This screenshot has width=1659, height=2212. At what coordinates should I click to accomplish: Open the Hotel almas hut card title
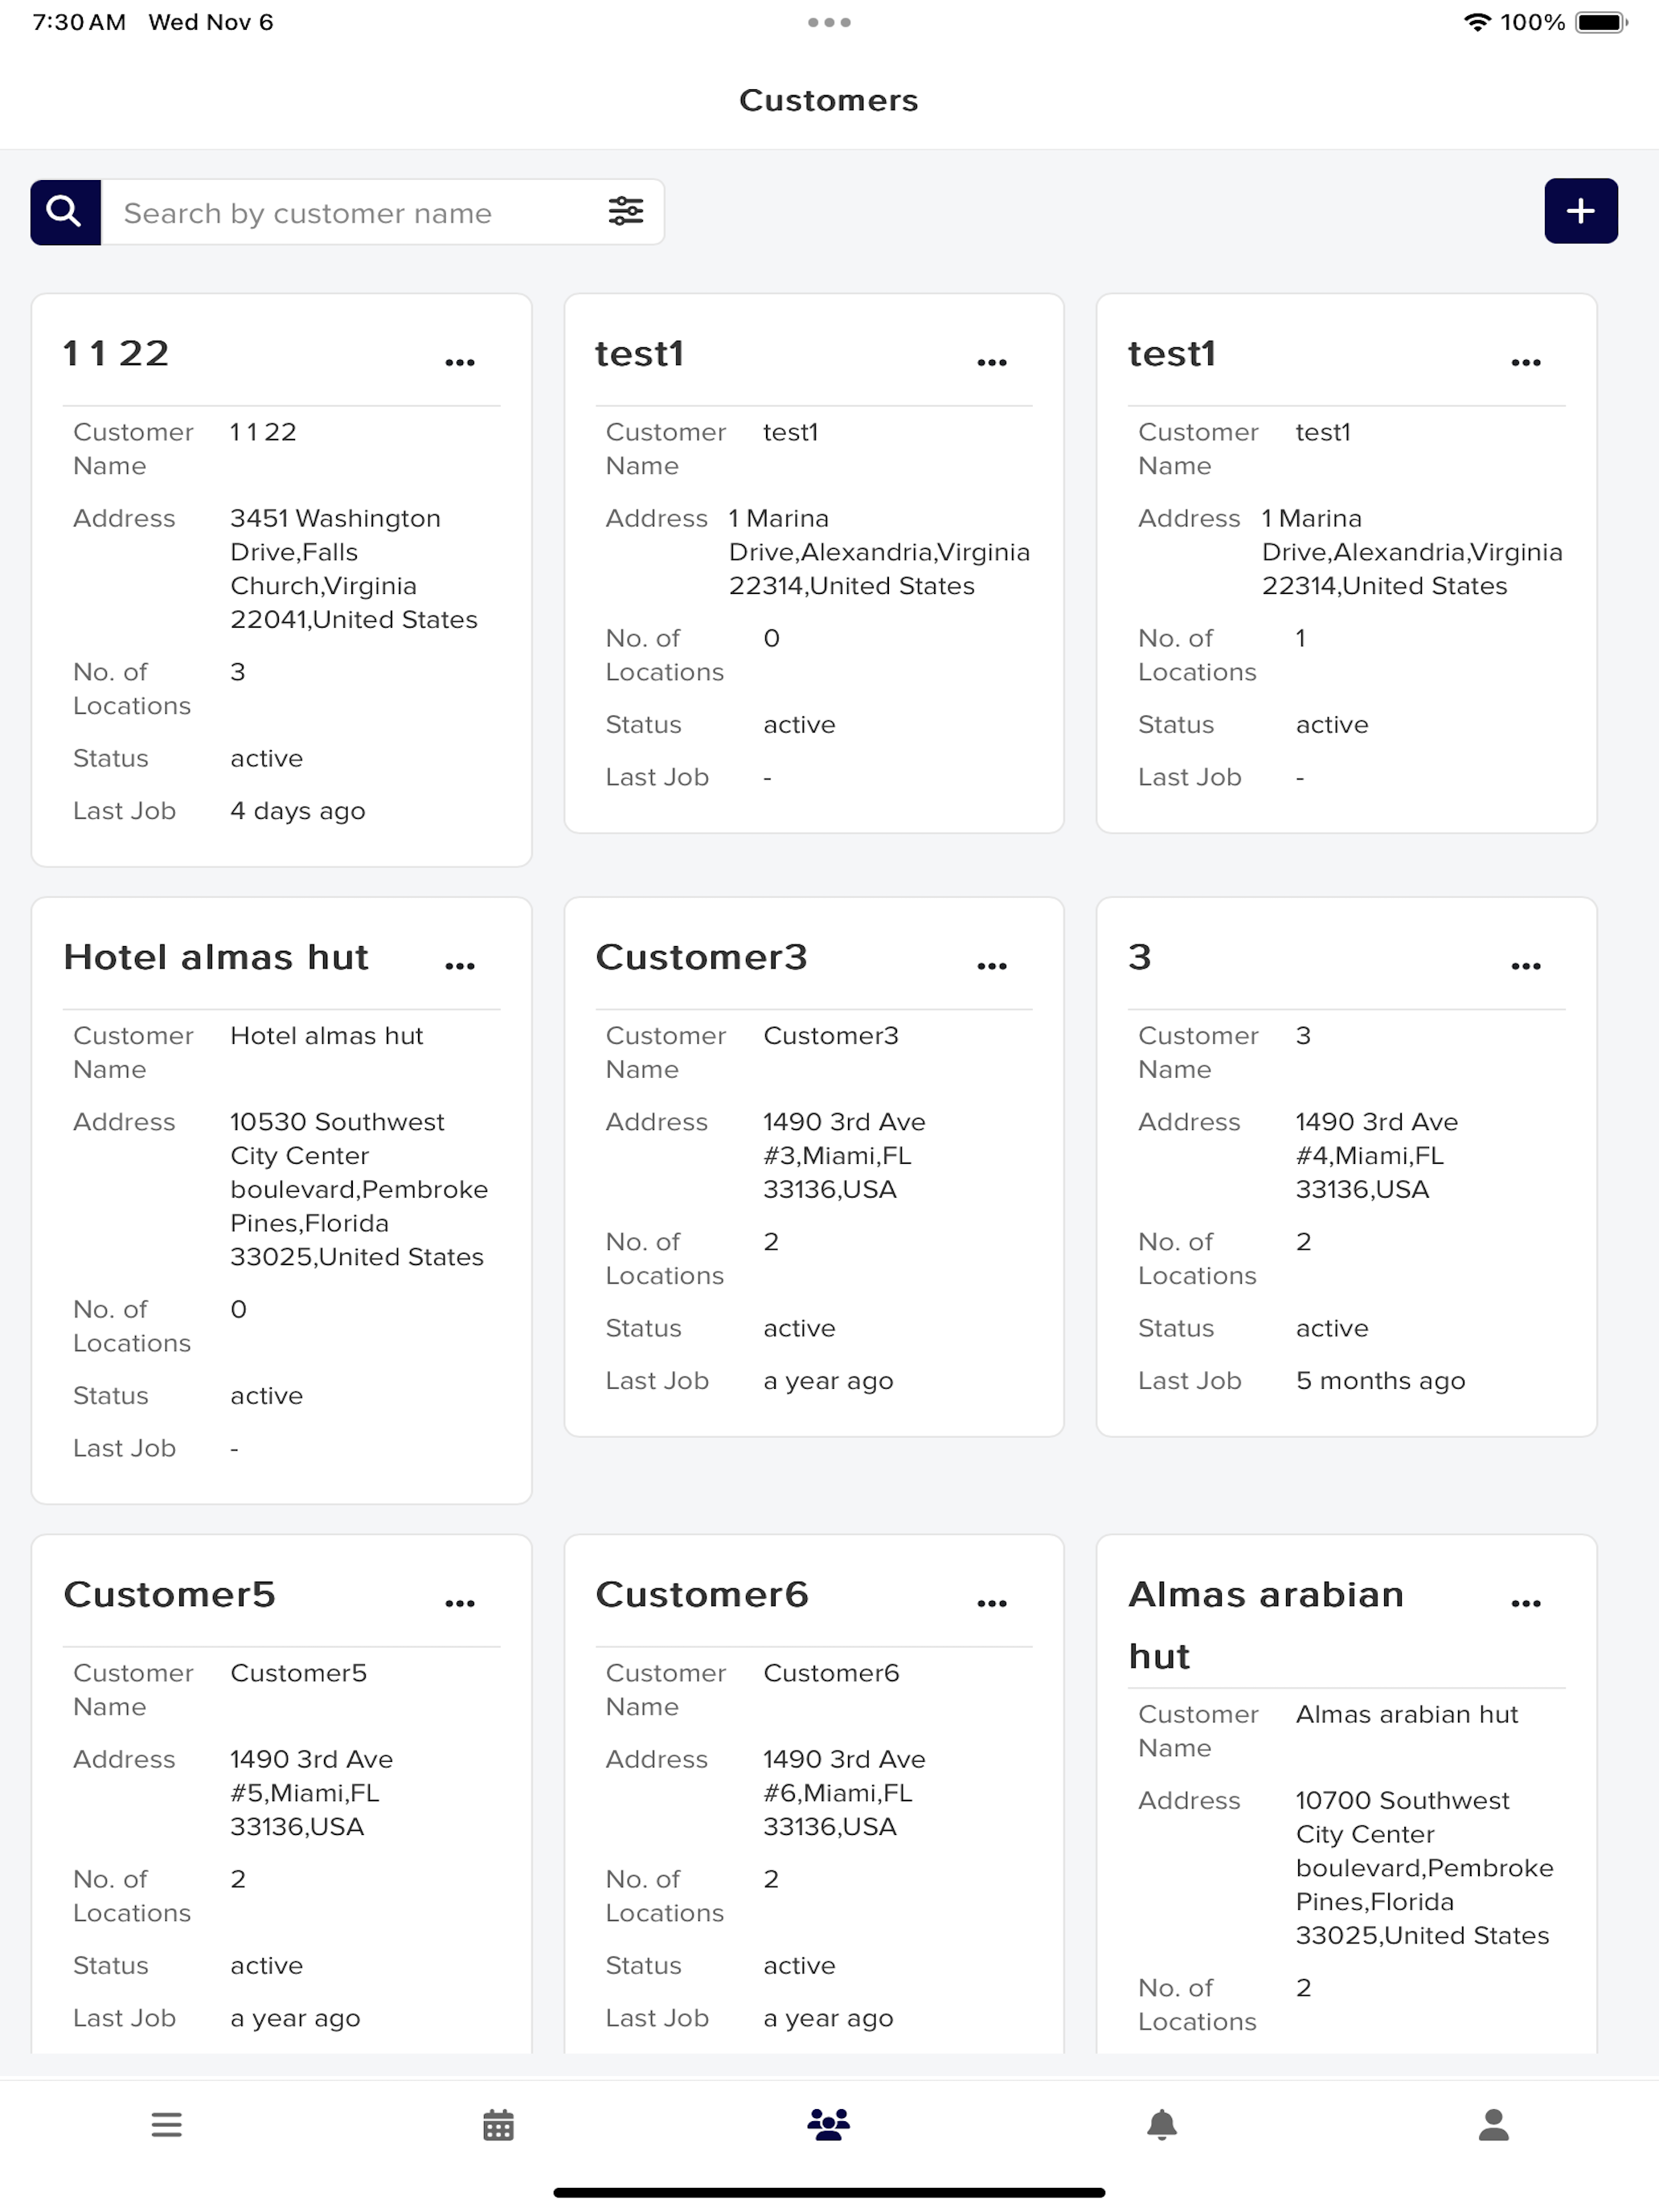point(216,957)
